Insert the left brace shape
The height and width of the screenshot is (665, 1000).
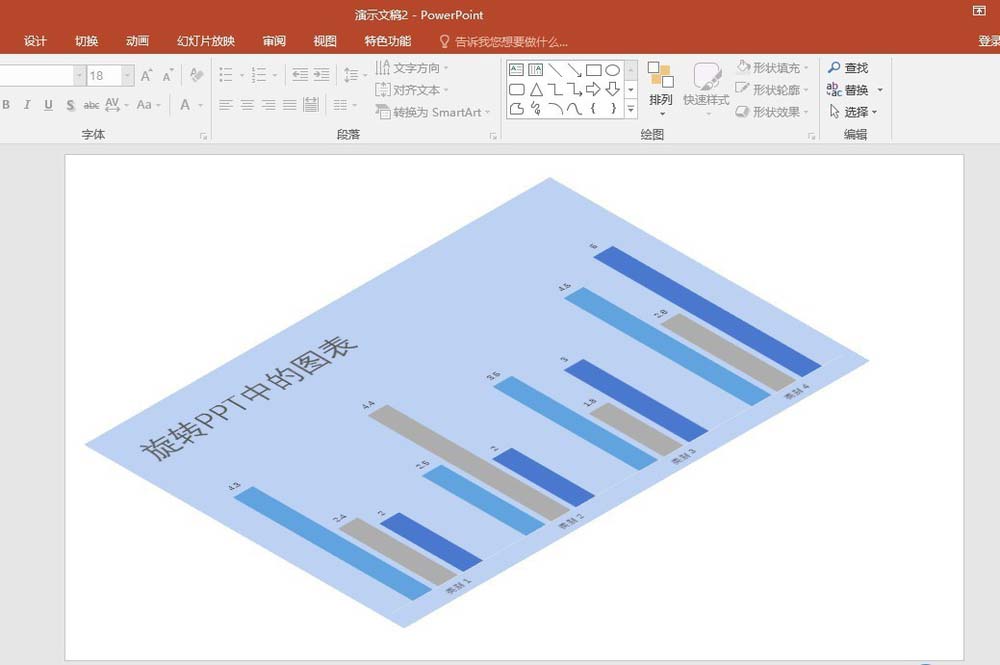pos(593,109)
